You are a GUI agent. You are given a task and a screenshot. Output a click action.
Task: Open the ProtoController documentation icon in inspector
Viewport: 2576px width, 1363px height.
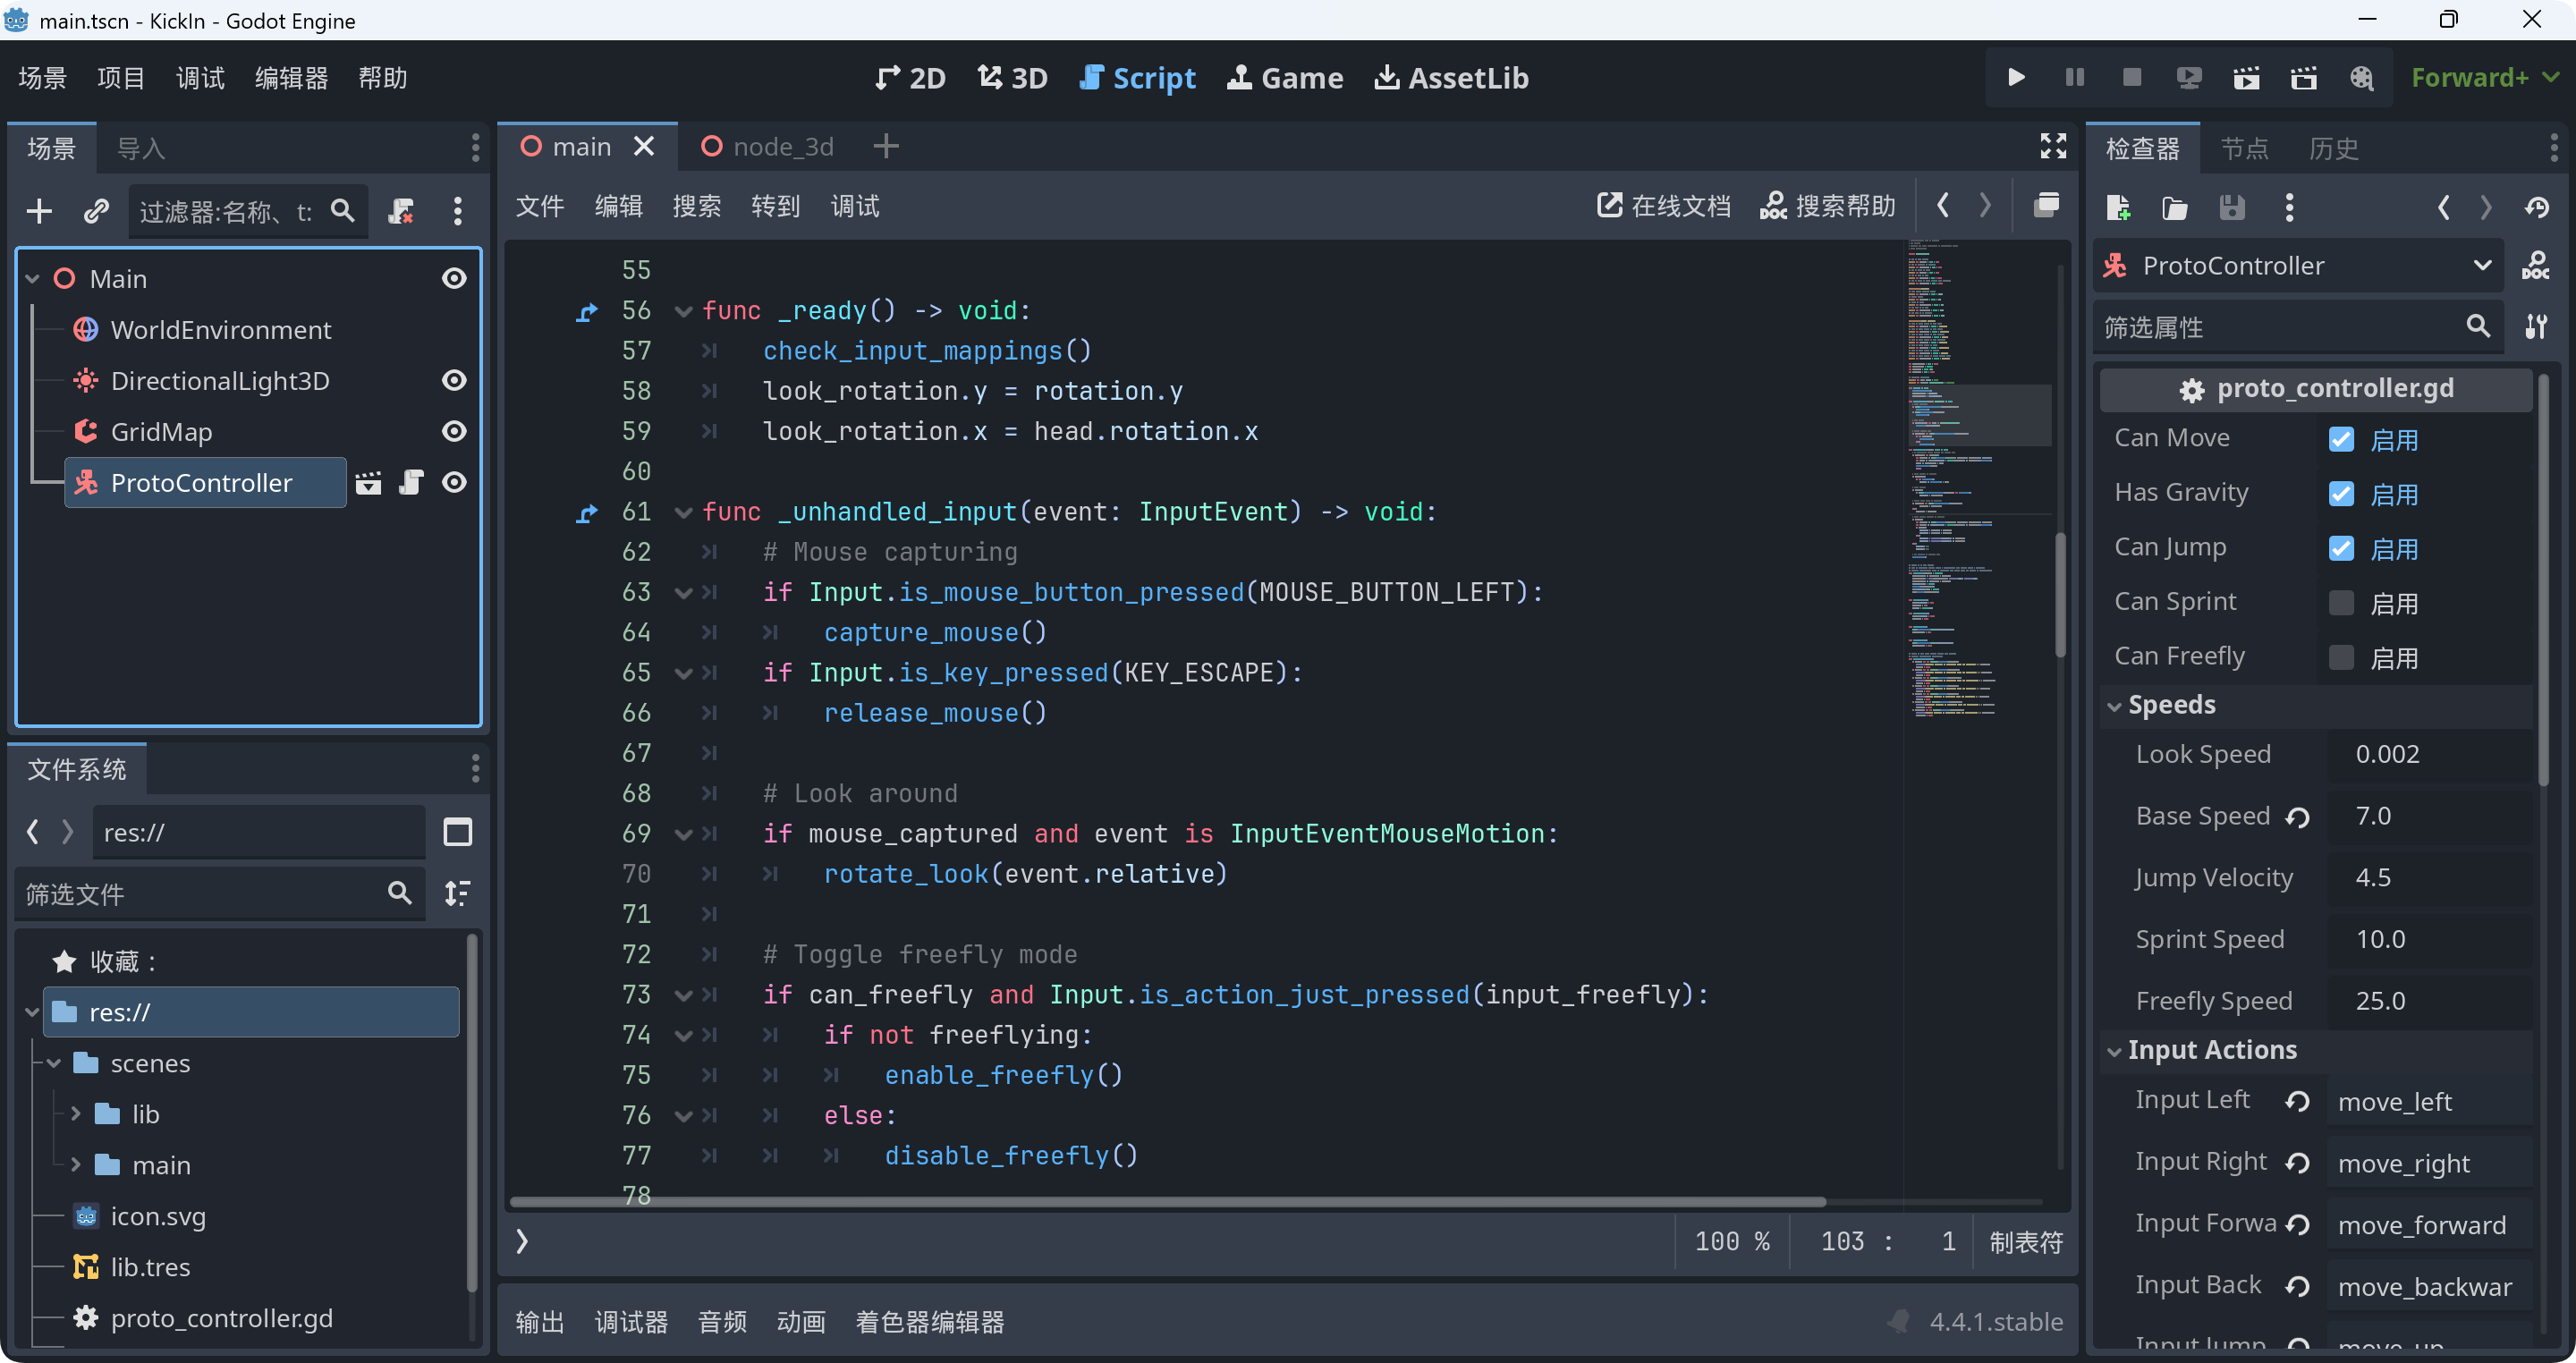(x=2535, y=266)
